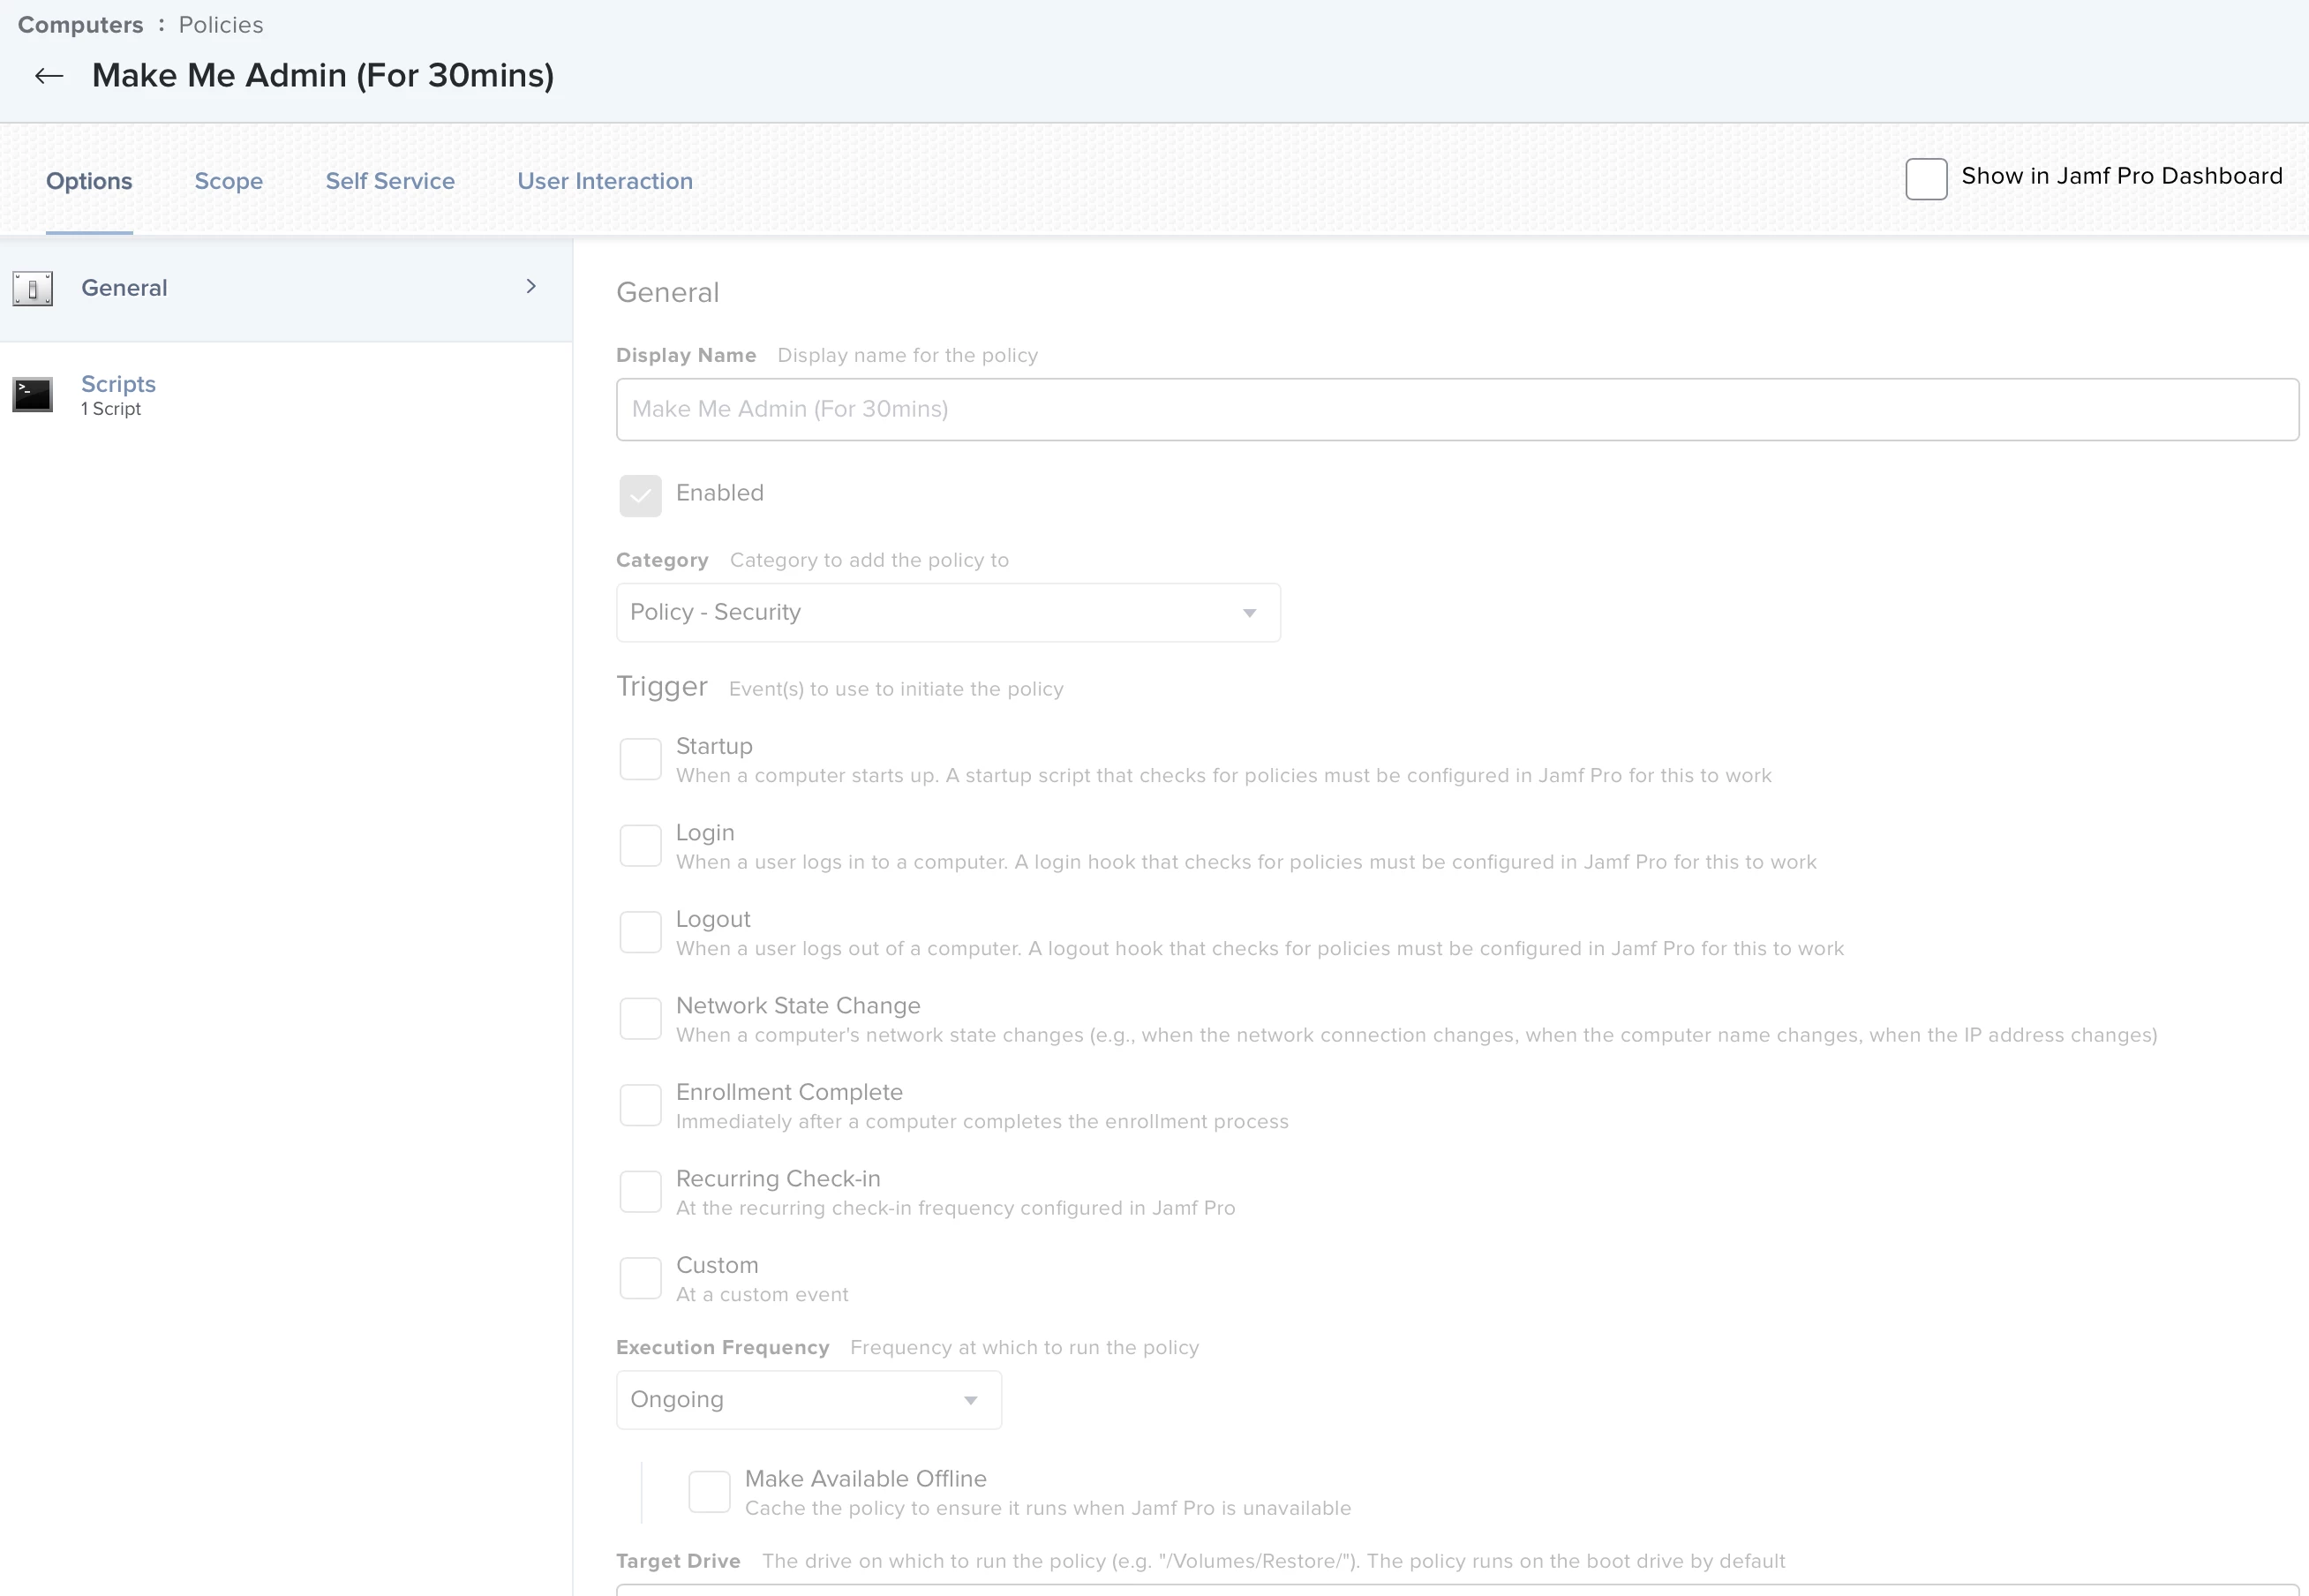Click the General heading in main panel

[x=667, y=292]
